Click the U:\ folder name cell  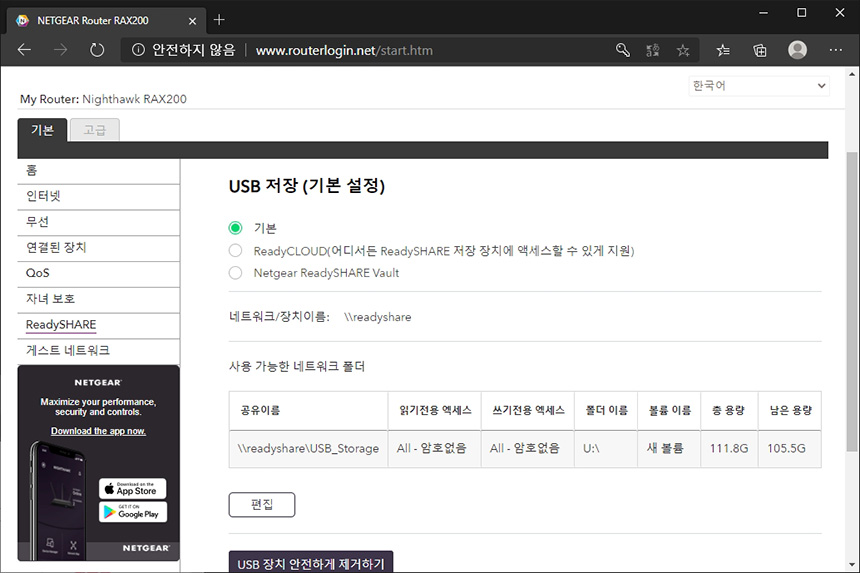pos(606,449)
